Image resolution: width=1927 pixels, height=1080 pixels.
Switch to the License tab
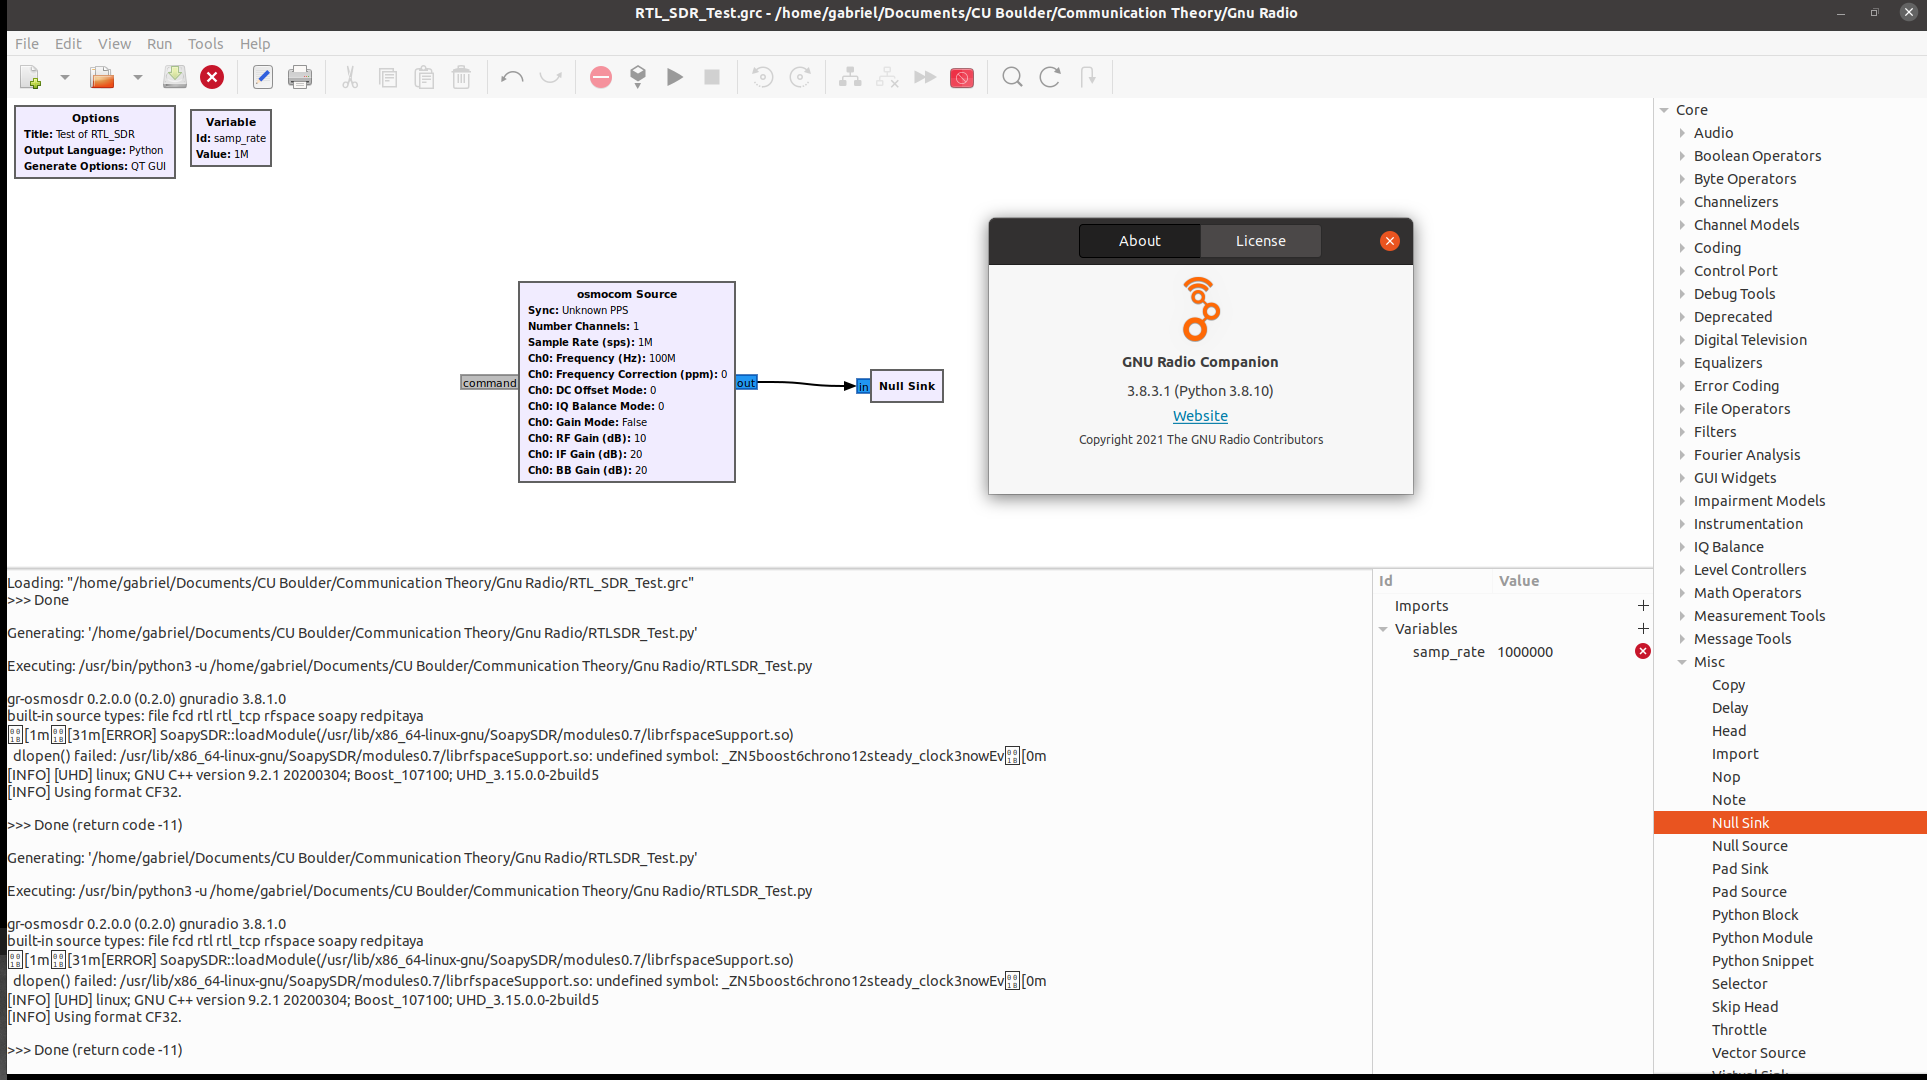pos(1260,240)
